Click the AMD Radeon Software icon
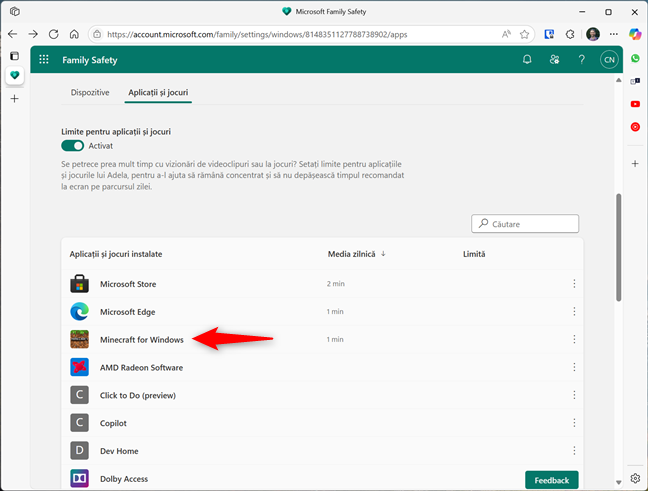This screenshot has width=648, height=491. click(x=79, y=367)
